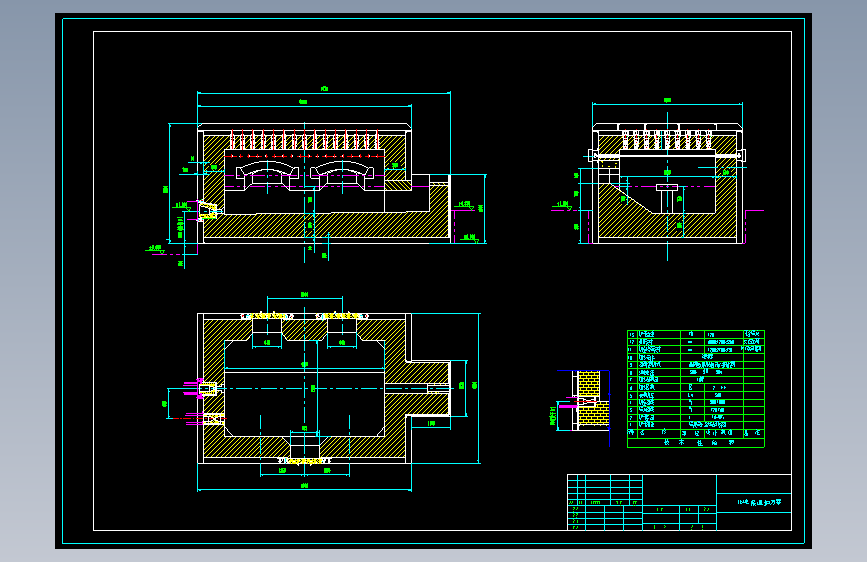Select the lower left-wall port in plan view
Image resolution: width=867 pixels, height=562 pixels.
pos(213,419)
